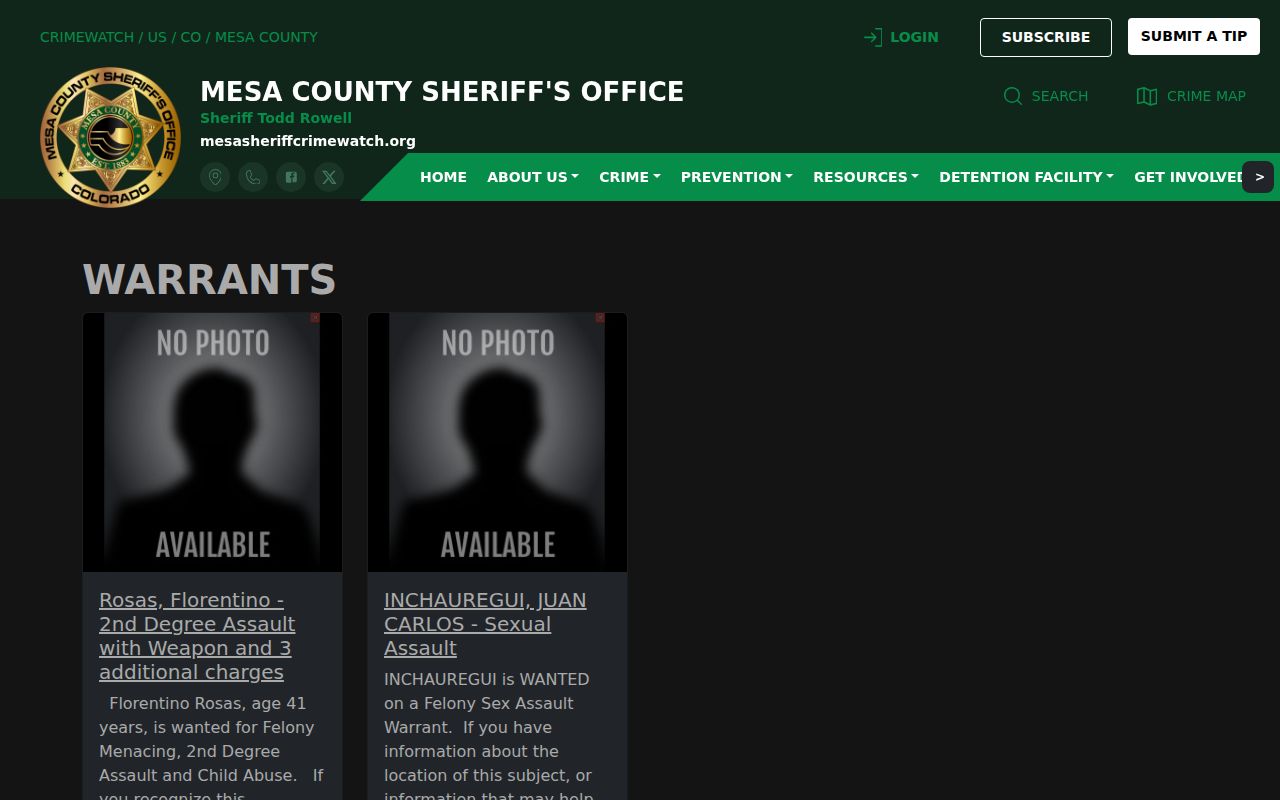Expand the About Us dropdown menu
Image resolution: width=1280 pixels, height=800 pixels.
pyautogui.click(x=533, y=177)
